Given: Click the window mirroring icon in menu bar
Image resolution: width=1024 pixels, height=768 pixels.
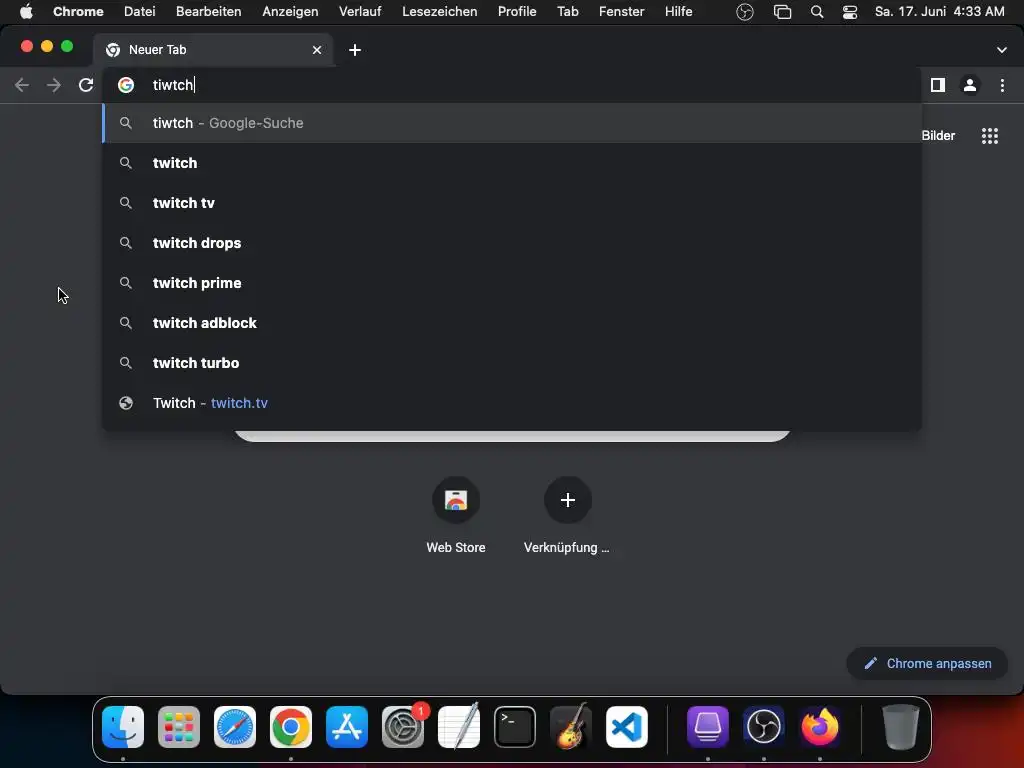Looking at the screenshot, I should pos(782,12).
